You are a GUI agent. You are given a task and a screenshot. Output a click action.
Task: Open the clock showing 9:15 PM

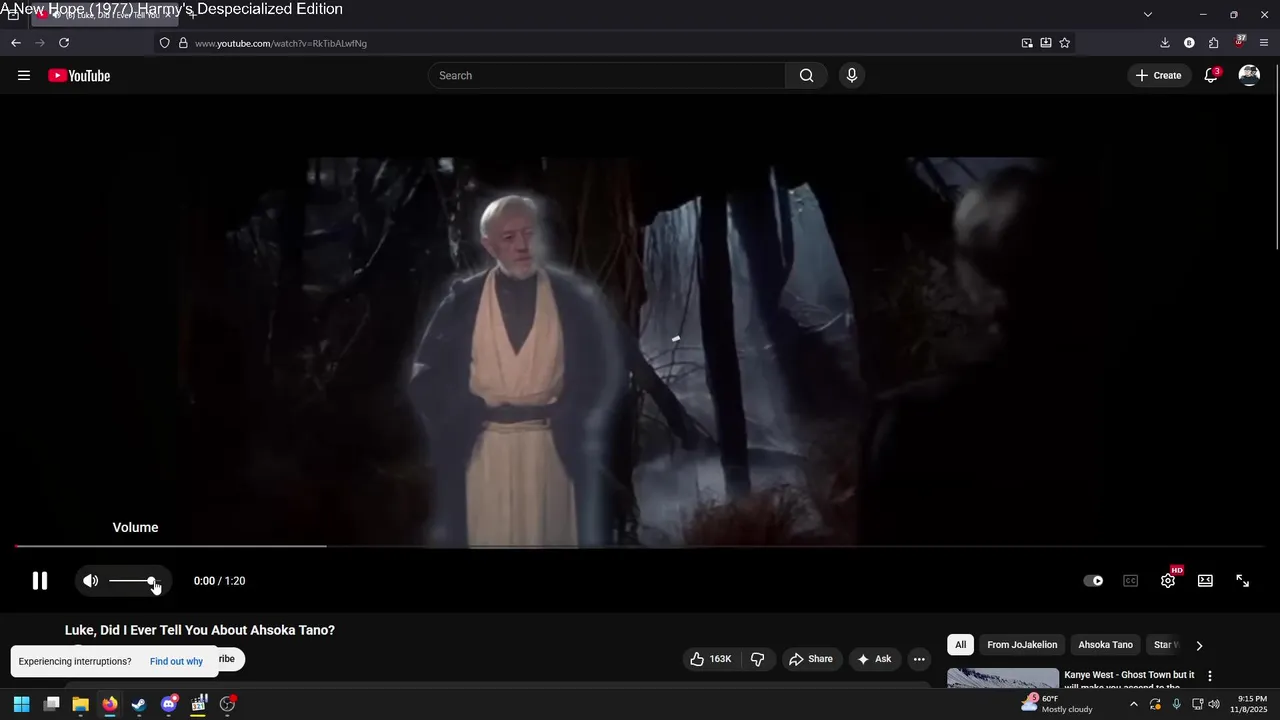pyautogui.click(x=1249, y=704)
